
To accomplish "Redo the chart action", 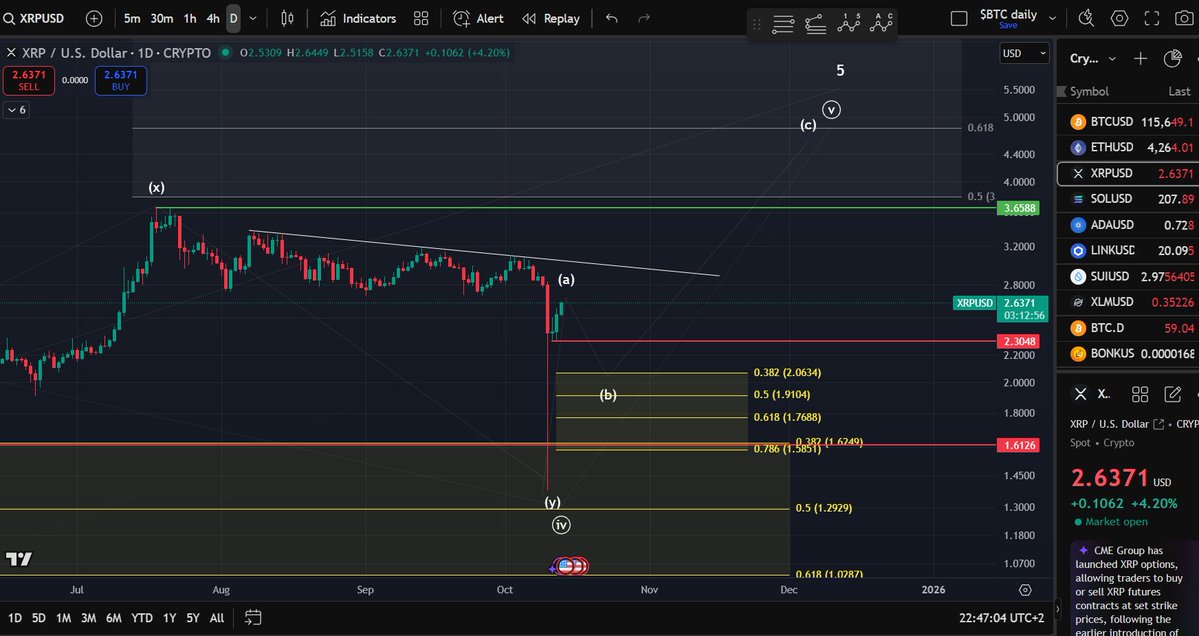I will point(644,18).
